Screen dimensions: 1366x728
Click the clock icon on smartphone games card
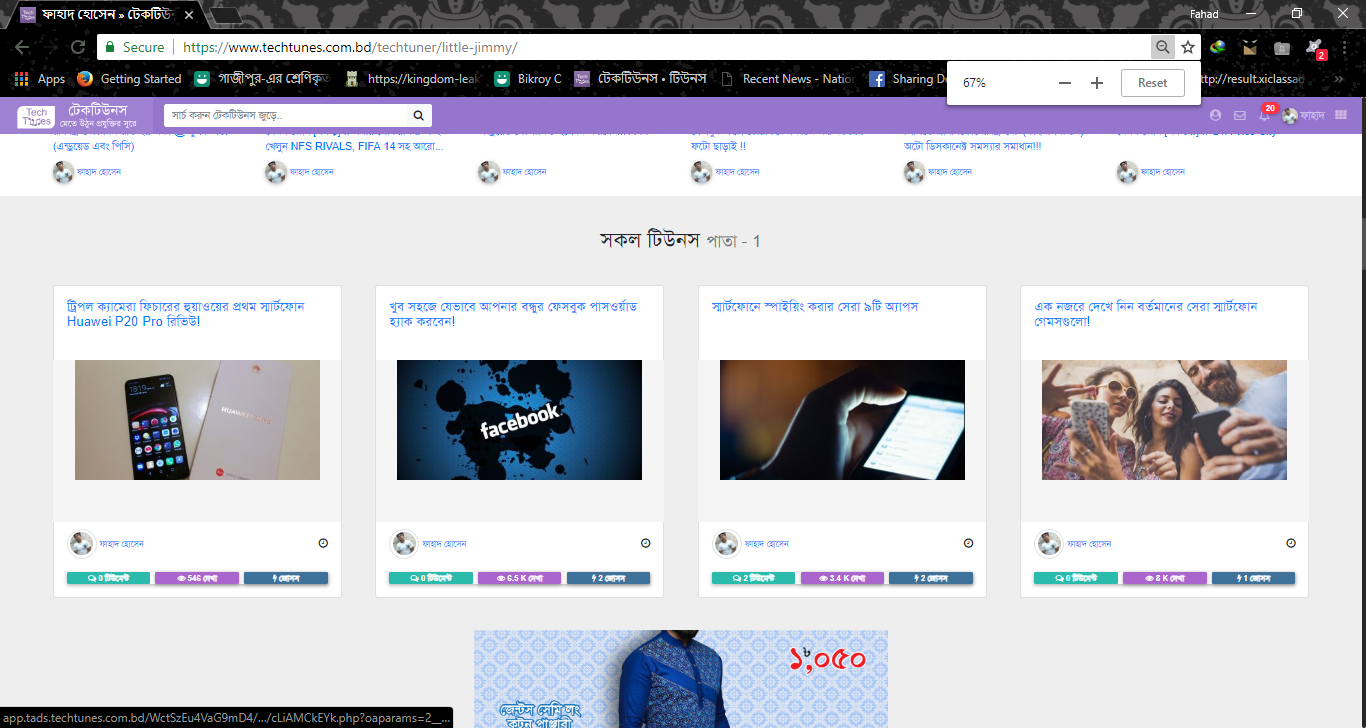point(1290,543)
